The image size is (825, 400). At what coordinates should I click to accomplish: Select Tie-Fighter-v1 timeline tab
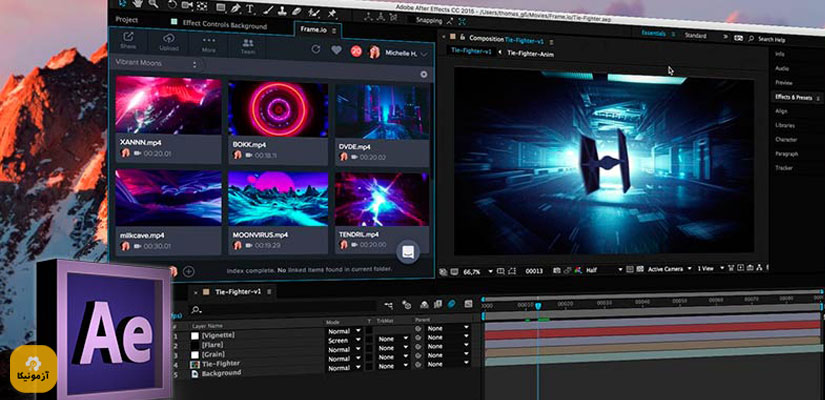238,292
